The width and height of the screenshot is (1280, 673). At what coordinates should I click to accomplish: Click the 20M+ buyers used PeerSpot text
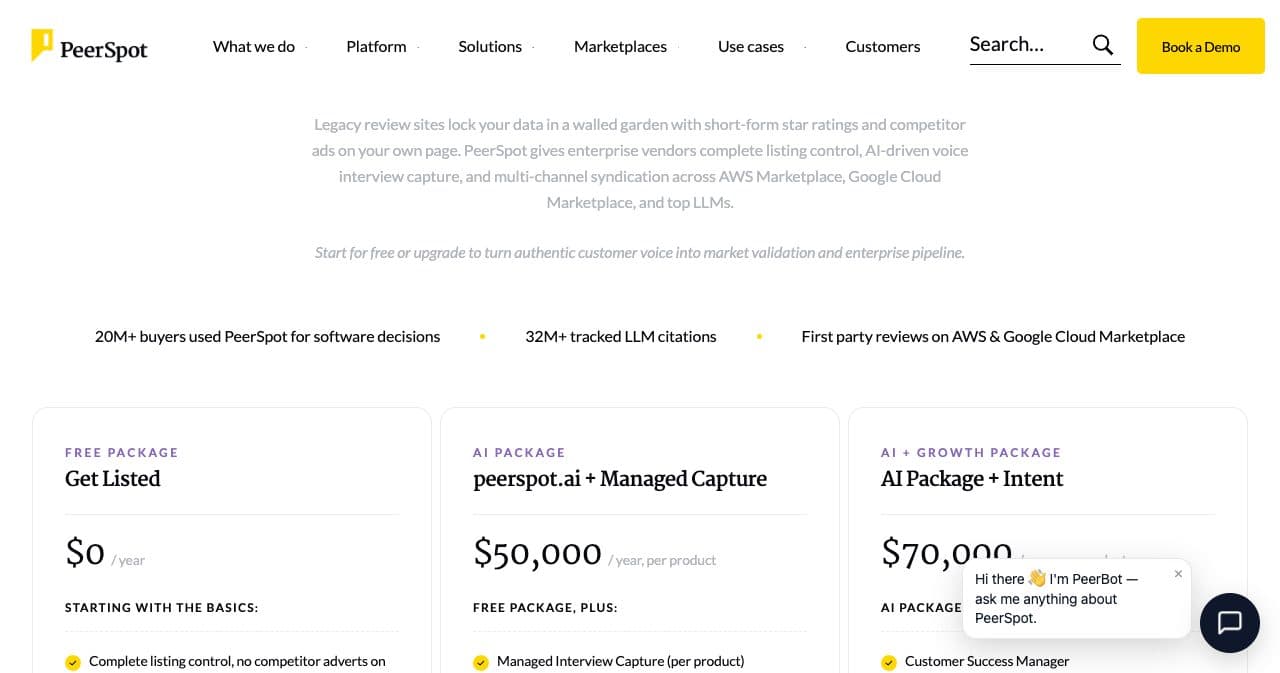pos(267,337)
